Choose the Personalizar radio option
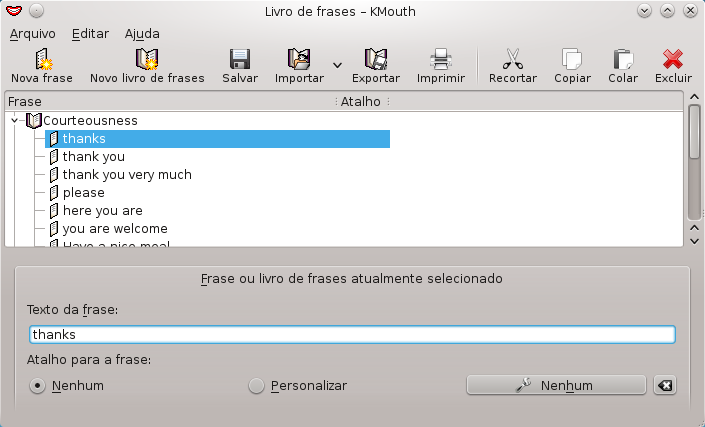The image size is (705, 427). [257, 386]
